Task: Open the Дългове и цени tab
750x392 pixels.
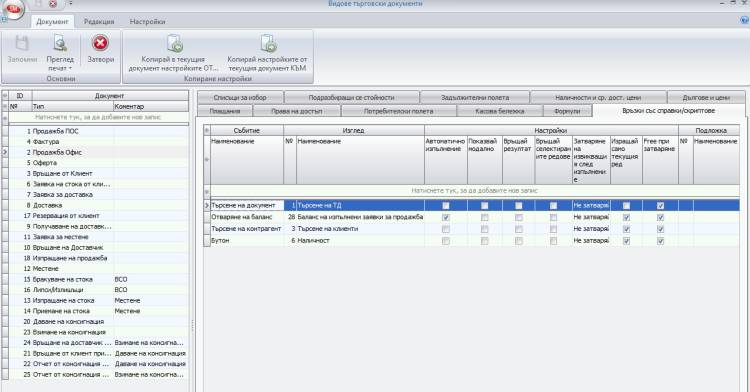Action: coord(706,98)
